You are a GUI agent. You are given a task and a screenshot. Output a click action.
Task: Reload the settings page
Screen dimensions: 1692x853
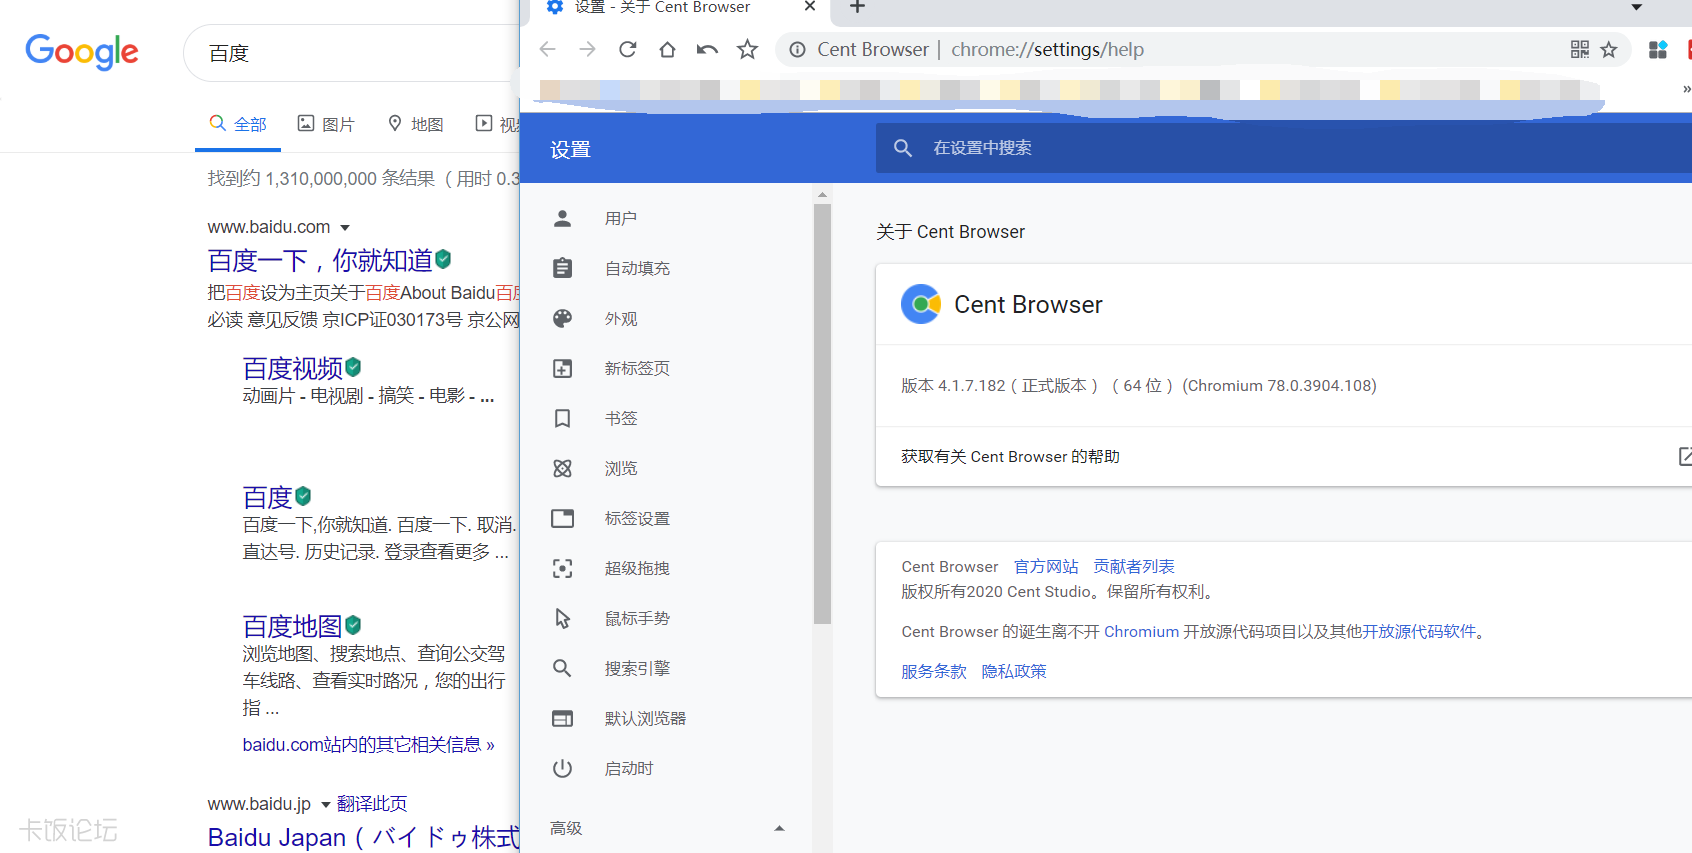coord(627,49)
